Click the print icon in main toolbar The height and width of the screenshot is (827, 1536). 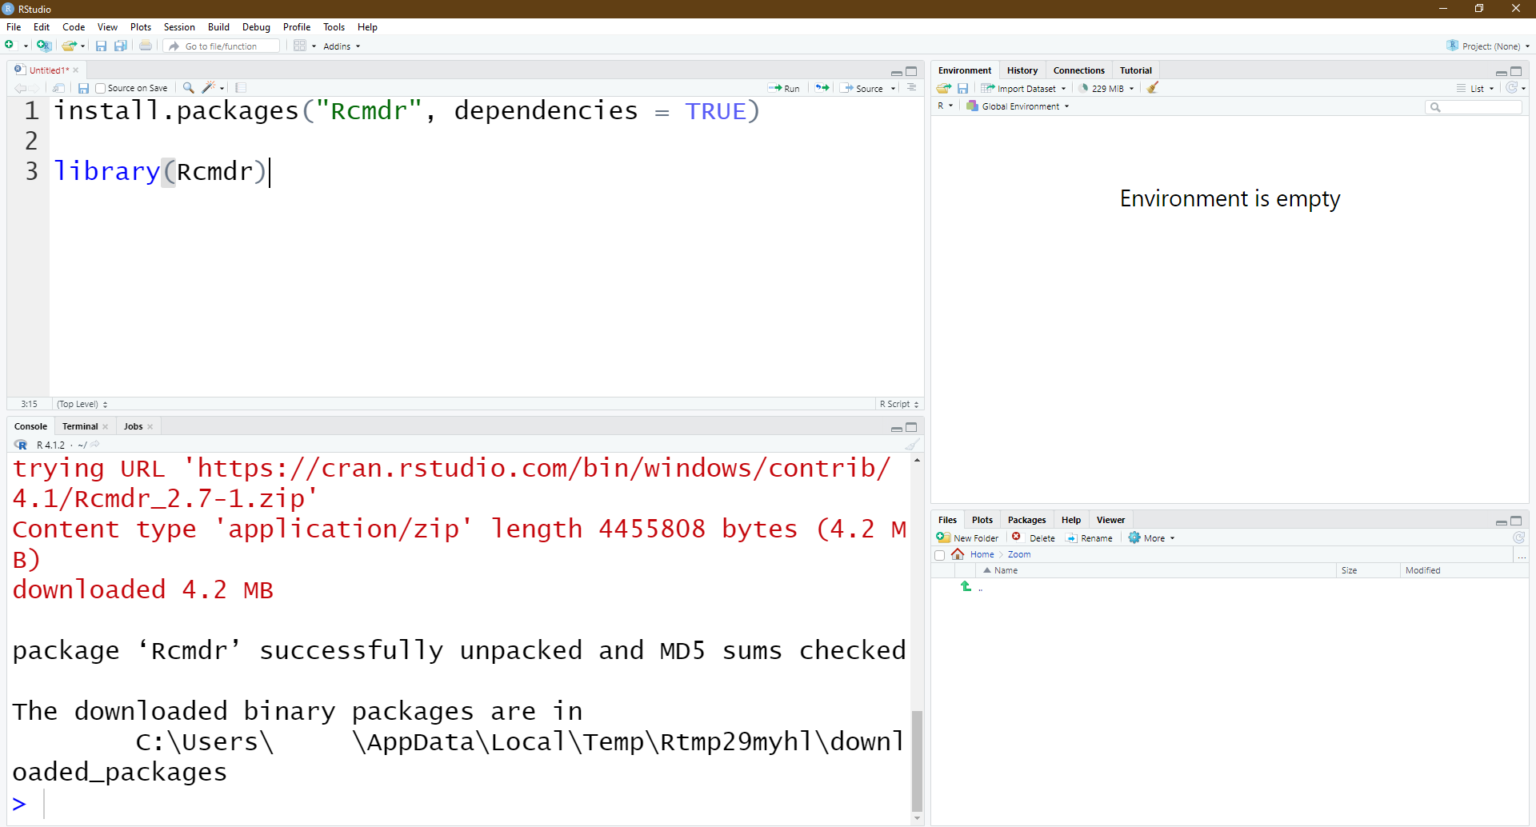pos(146,46)
